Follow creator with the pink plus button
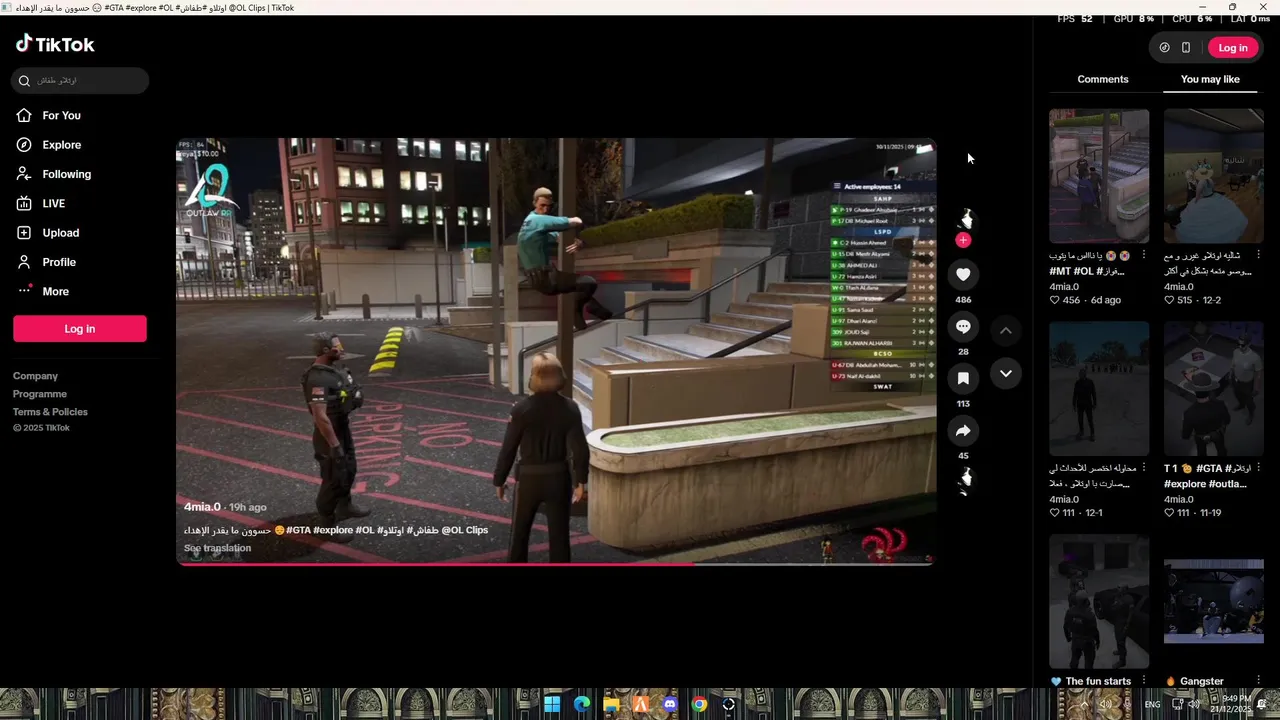The width and height of the screenshot is (1280, 720). 963,240
